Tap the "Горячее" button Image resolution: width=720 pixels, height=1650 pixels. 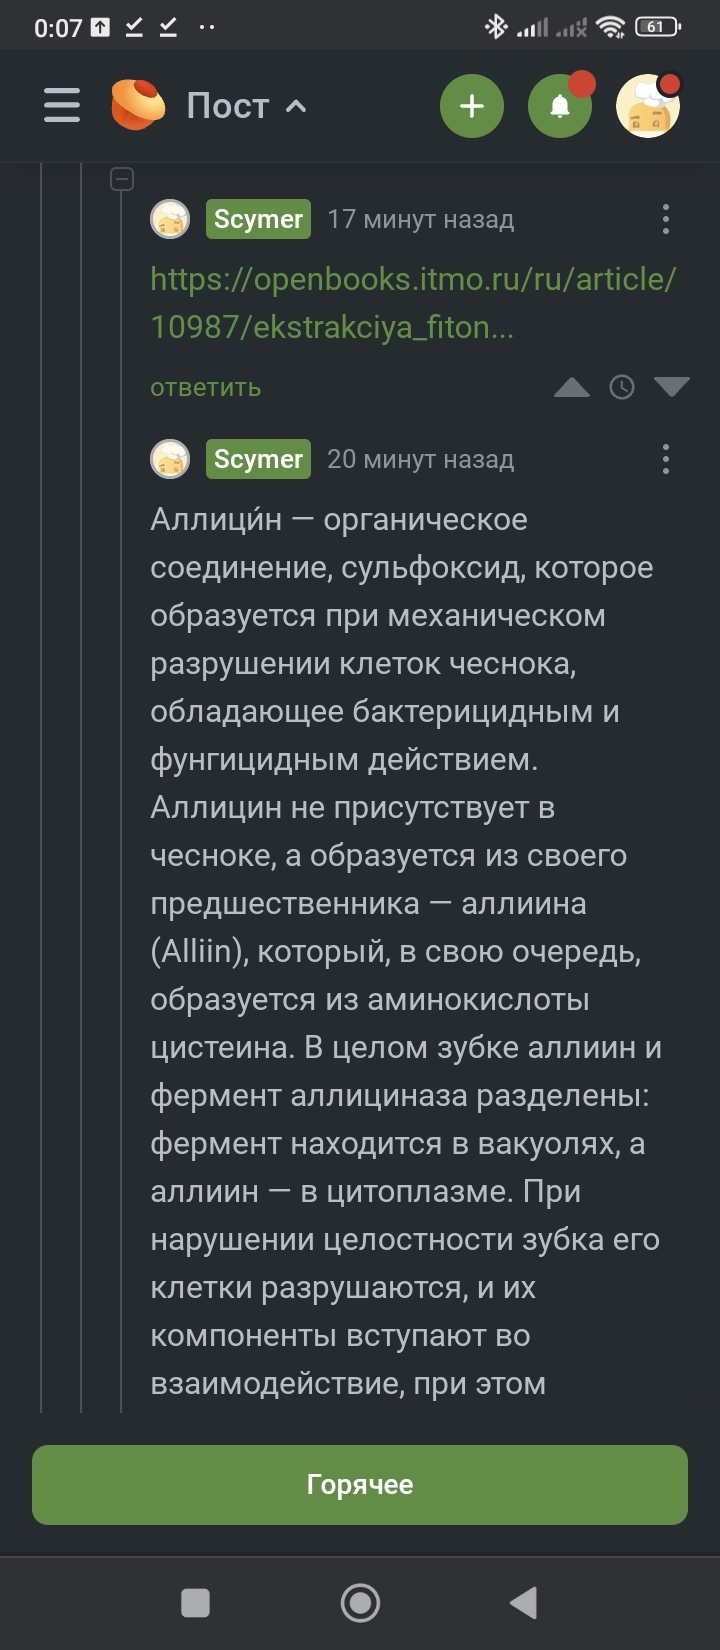[360, 1485]
